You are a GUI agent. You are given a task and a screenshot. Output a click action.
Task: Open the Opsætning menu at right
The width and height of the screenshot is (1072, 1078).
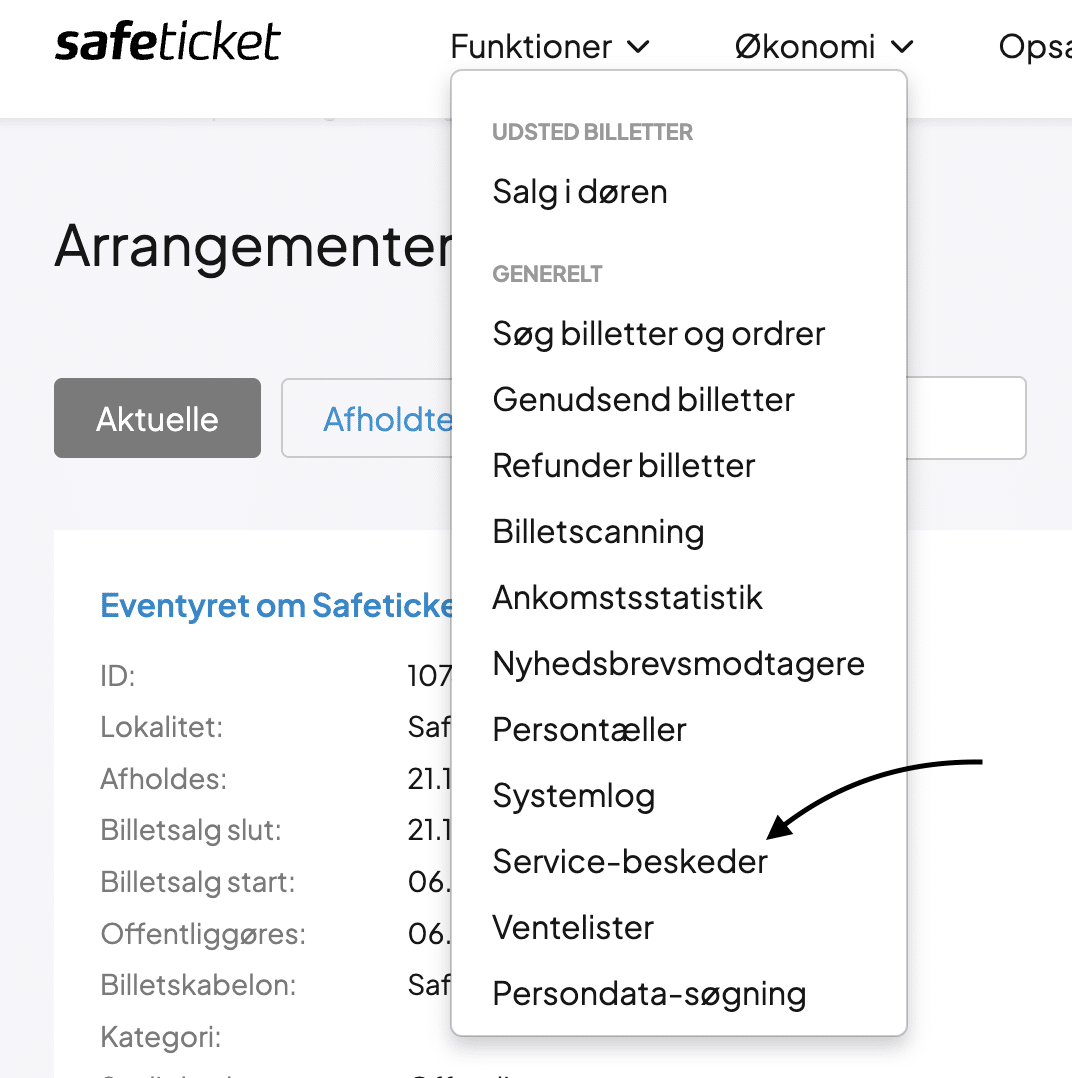pos(1036,46)
